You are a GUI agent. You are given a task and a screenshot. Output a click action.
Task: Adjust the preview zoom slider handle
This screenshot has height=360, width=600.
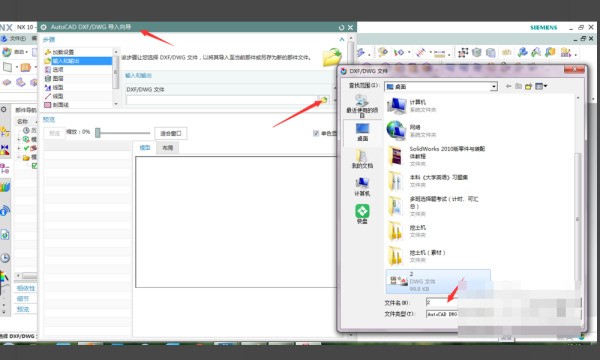coord(98,133)
